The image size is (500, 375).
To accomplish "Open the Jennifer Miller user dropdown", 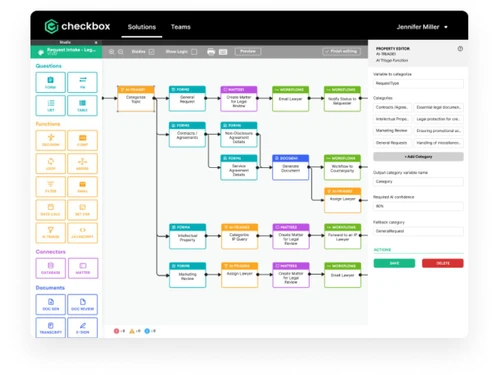I will 422,27.
